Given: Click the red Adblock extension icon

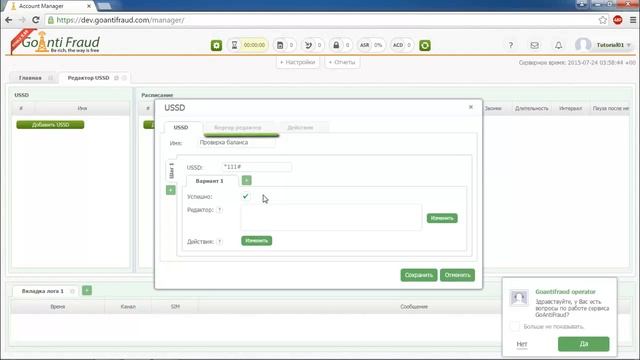Looking at the screenshot, I should (x=618, y=20).
